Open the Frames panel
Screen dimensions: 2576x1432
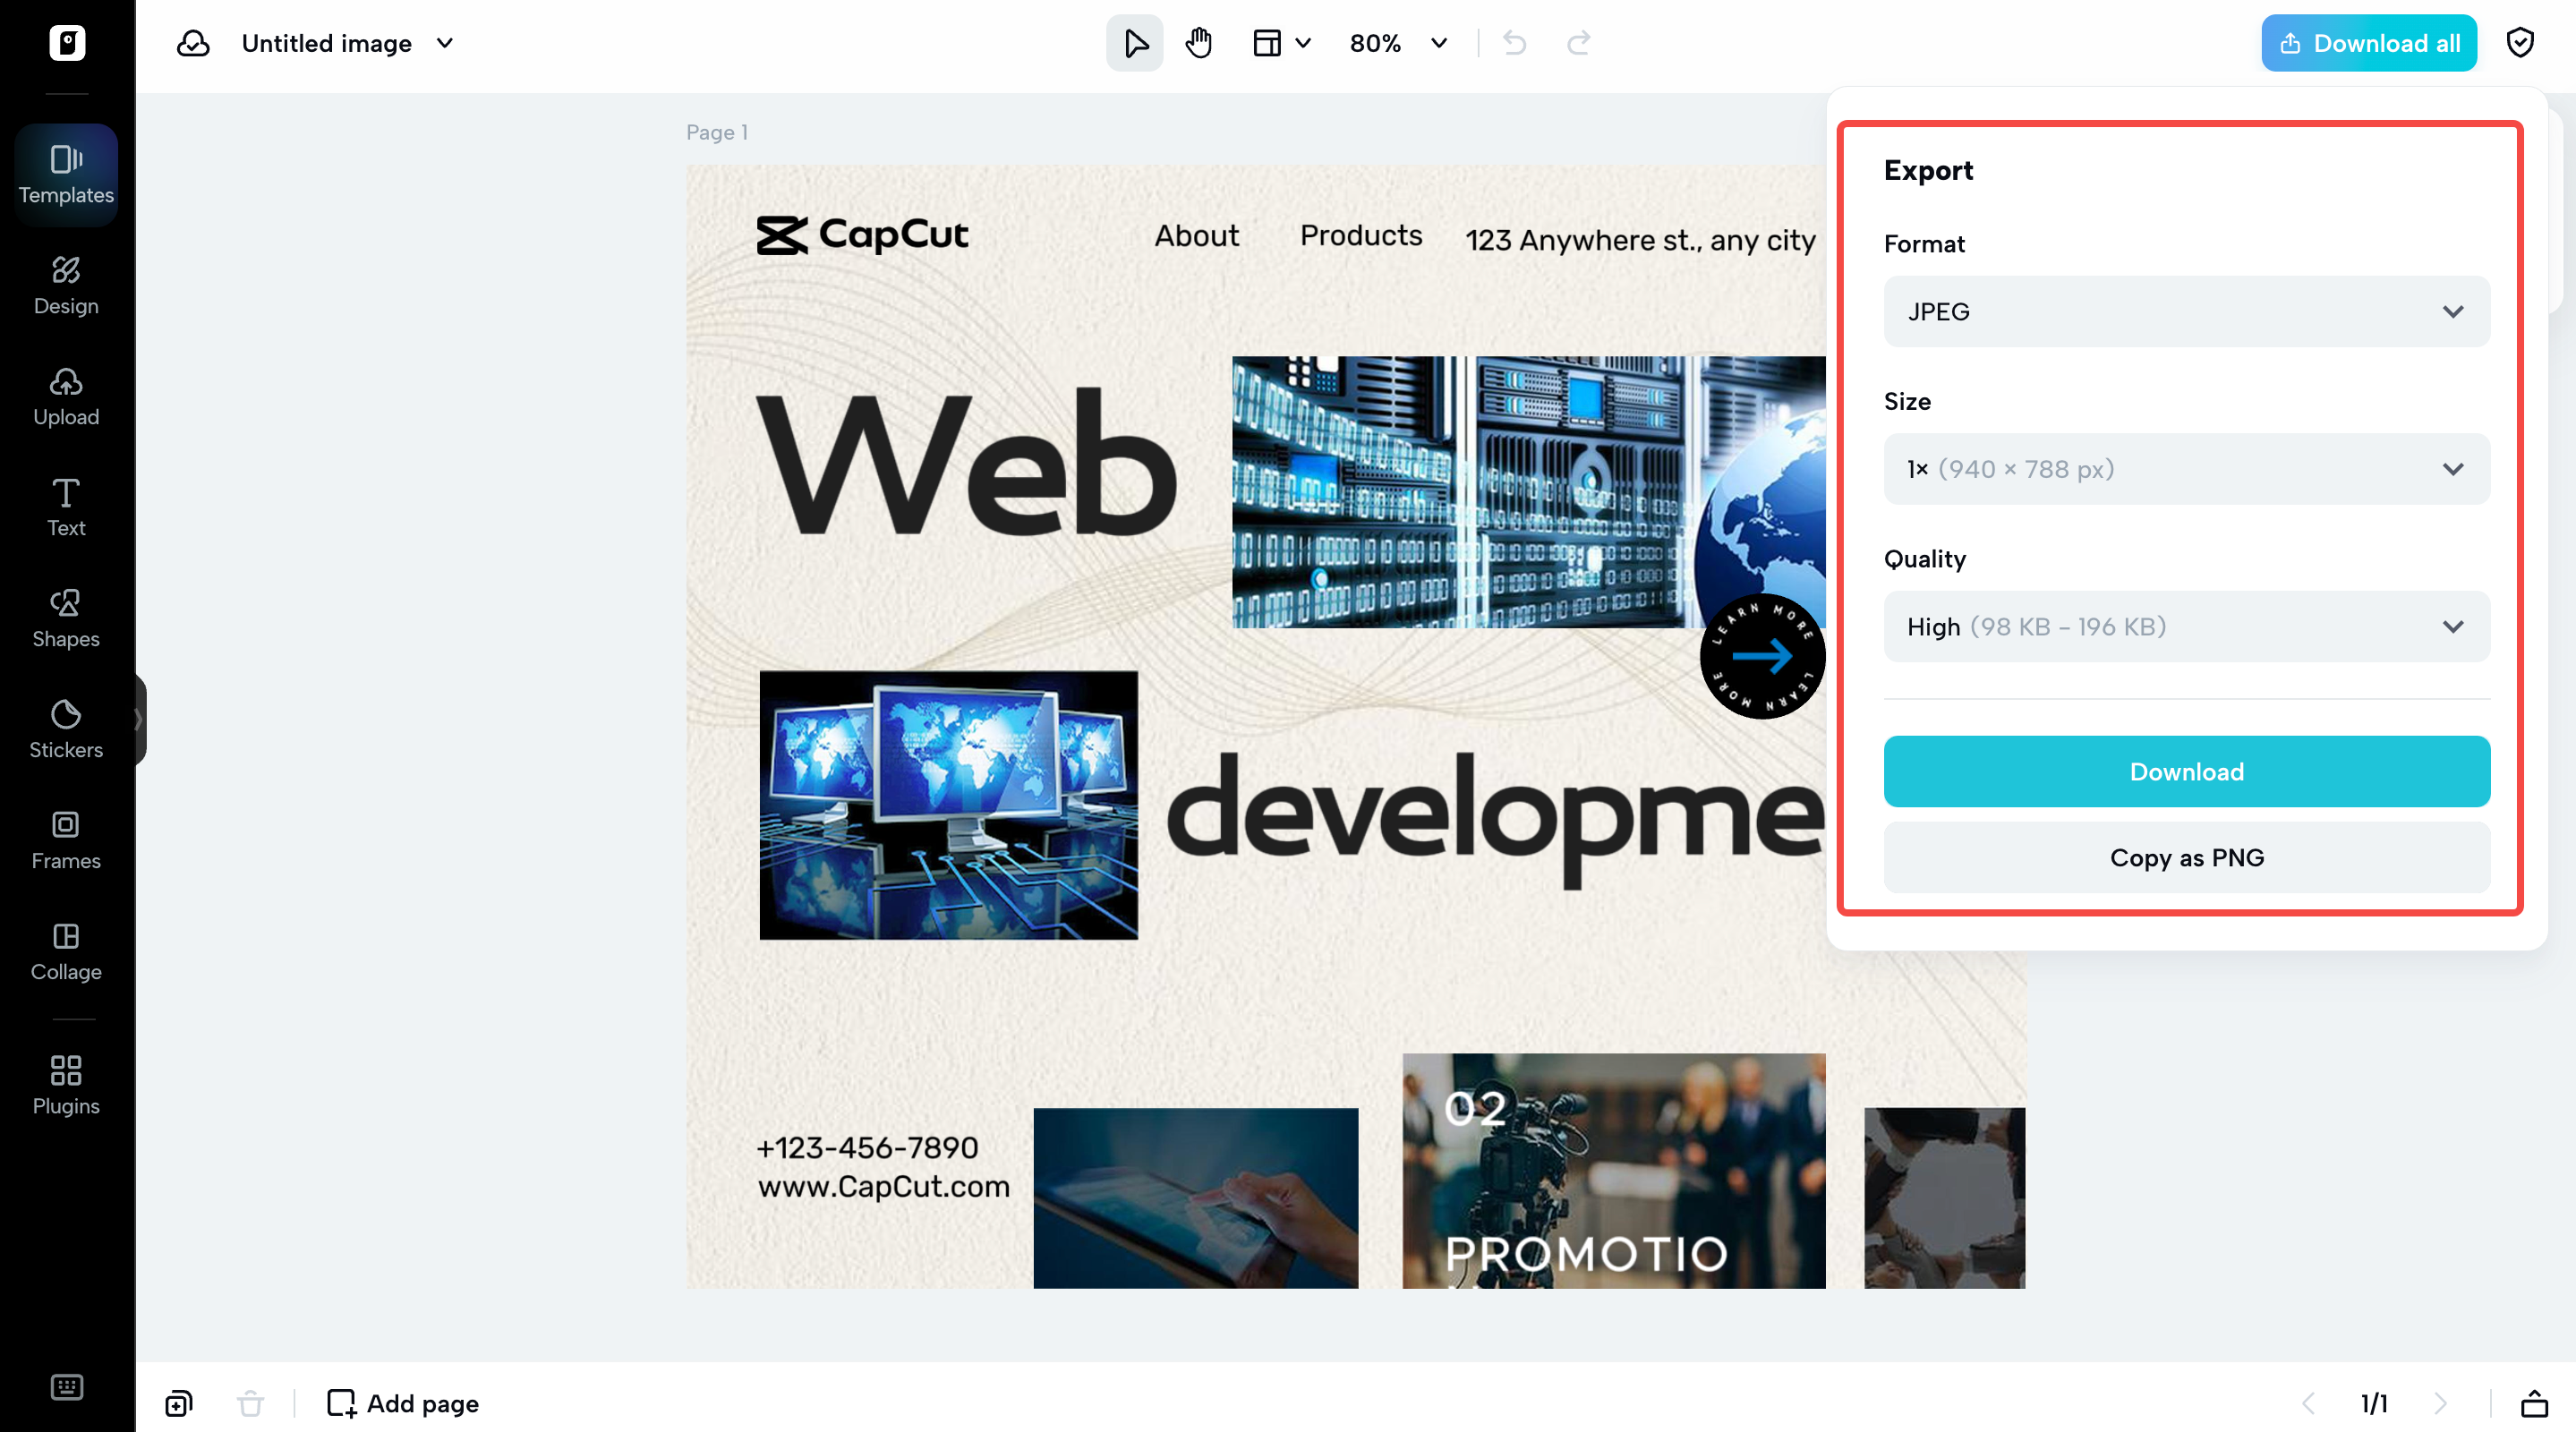point(66,839)
